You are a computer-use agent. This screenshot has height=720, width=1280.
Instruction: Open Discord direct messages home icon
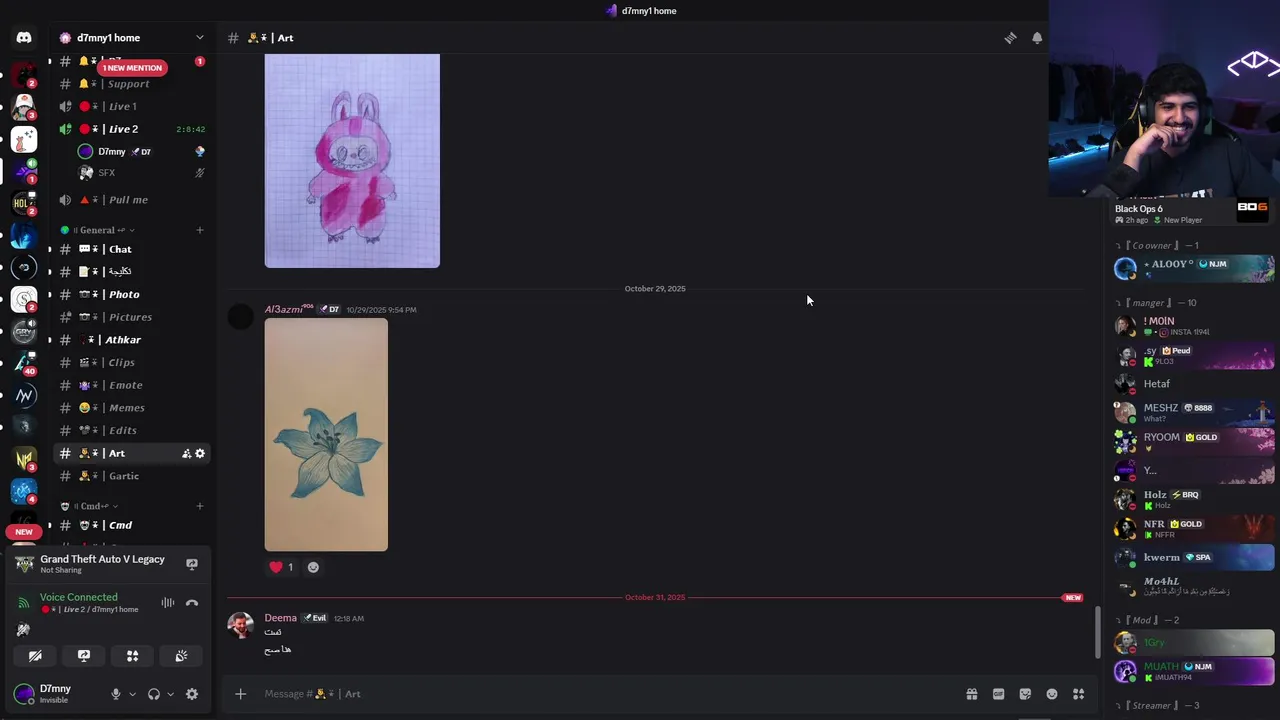(x=24, y=38)
